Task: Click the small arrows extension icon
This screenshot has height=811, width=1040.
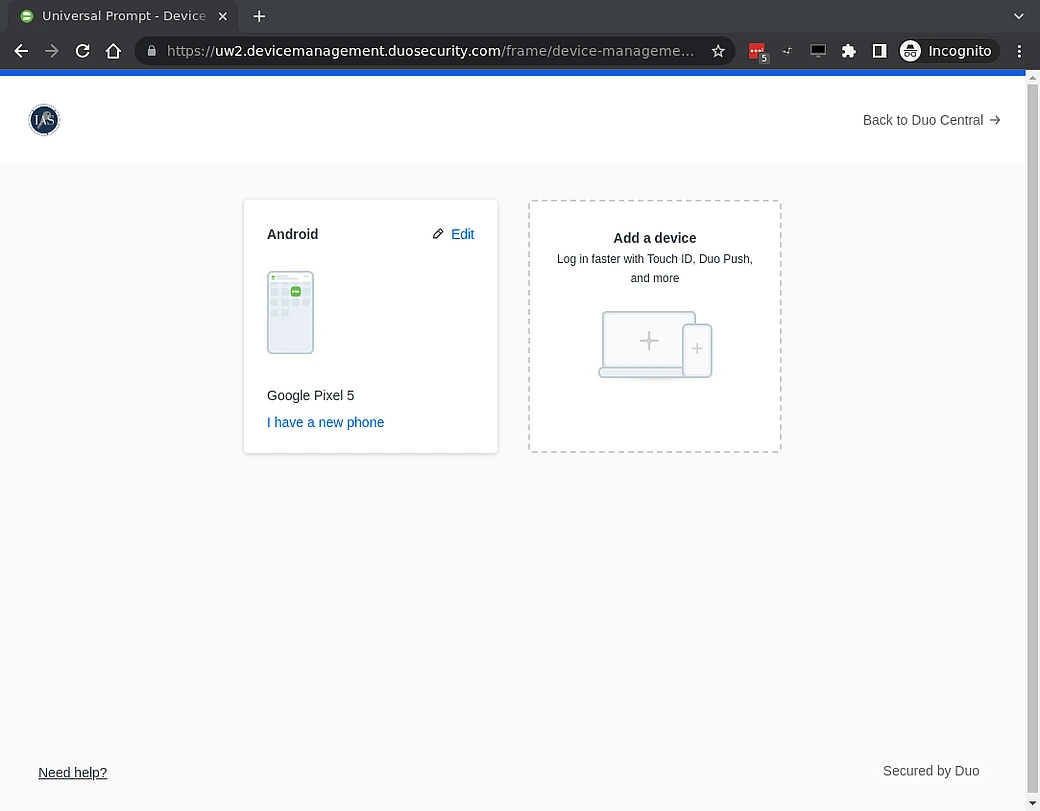Action: 787,50
